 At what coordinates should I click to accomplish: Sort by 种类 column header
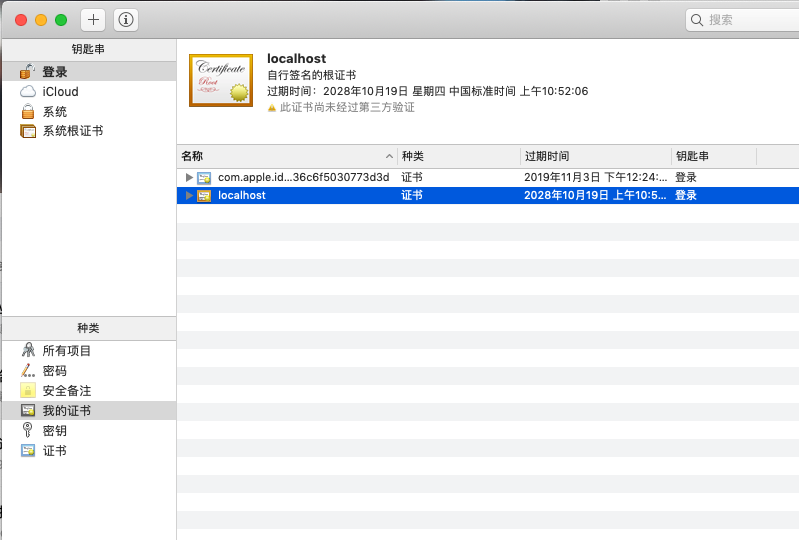pyautogui.click(x=459, y=156)
